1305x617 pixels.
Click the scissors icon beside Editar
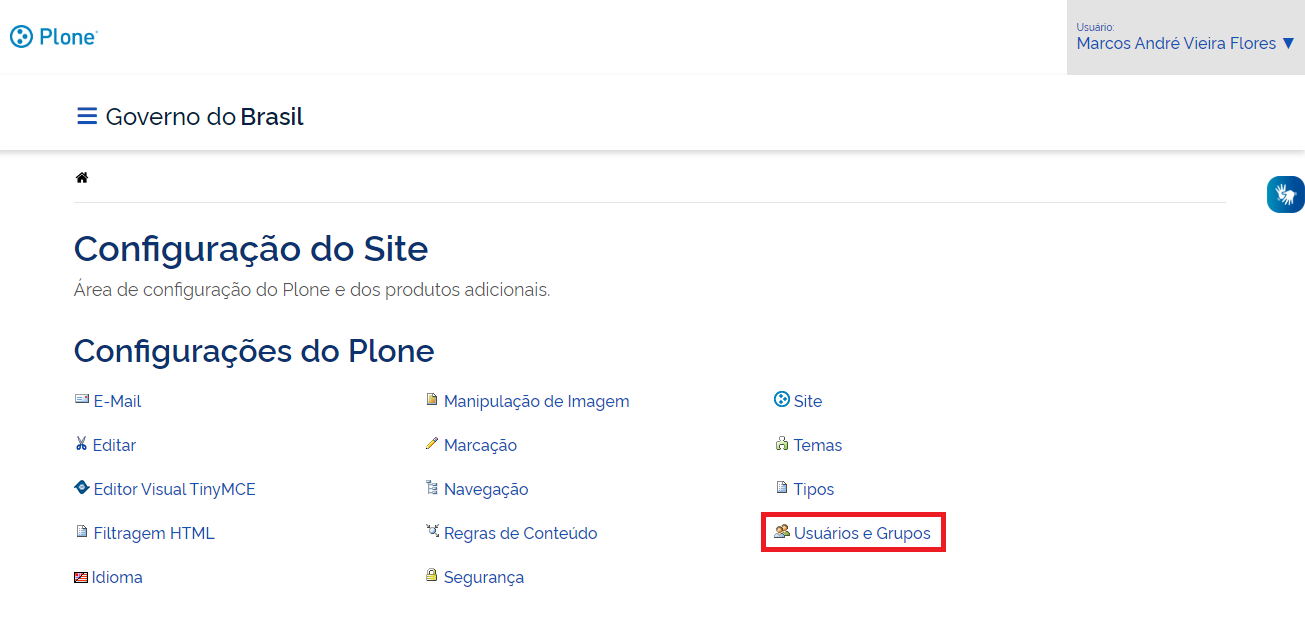pyautogui.click(x=82, y=444)
